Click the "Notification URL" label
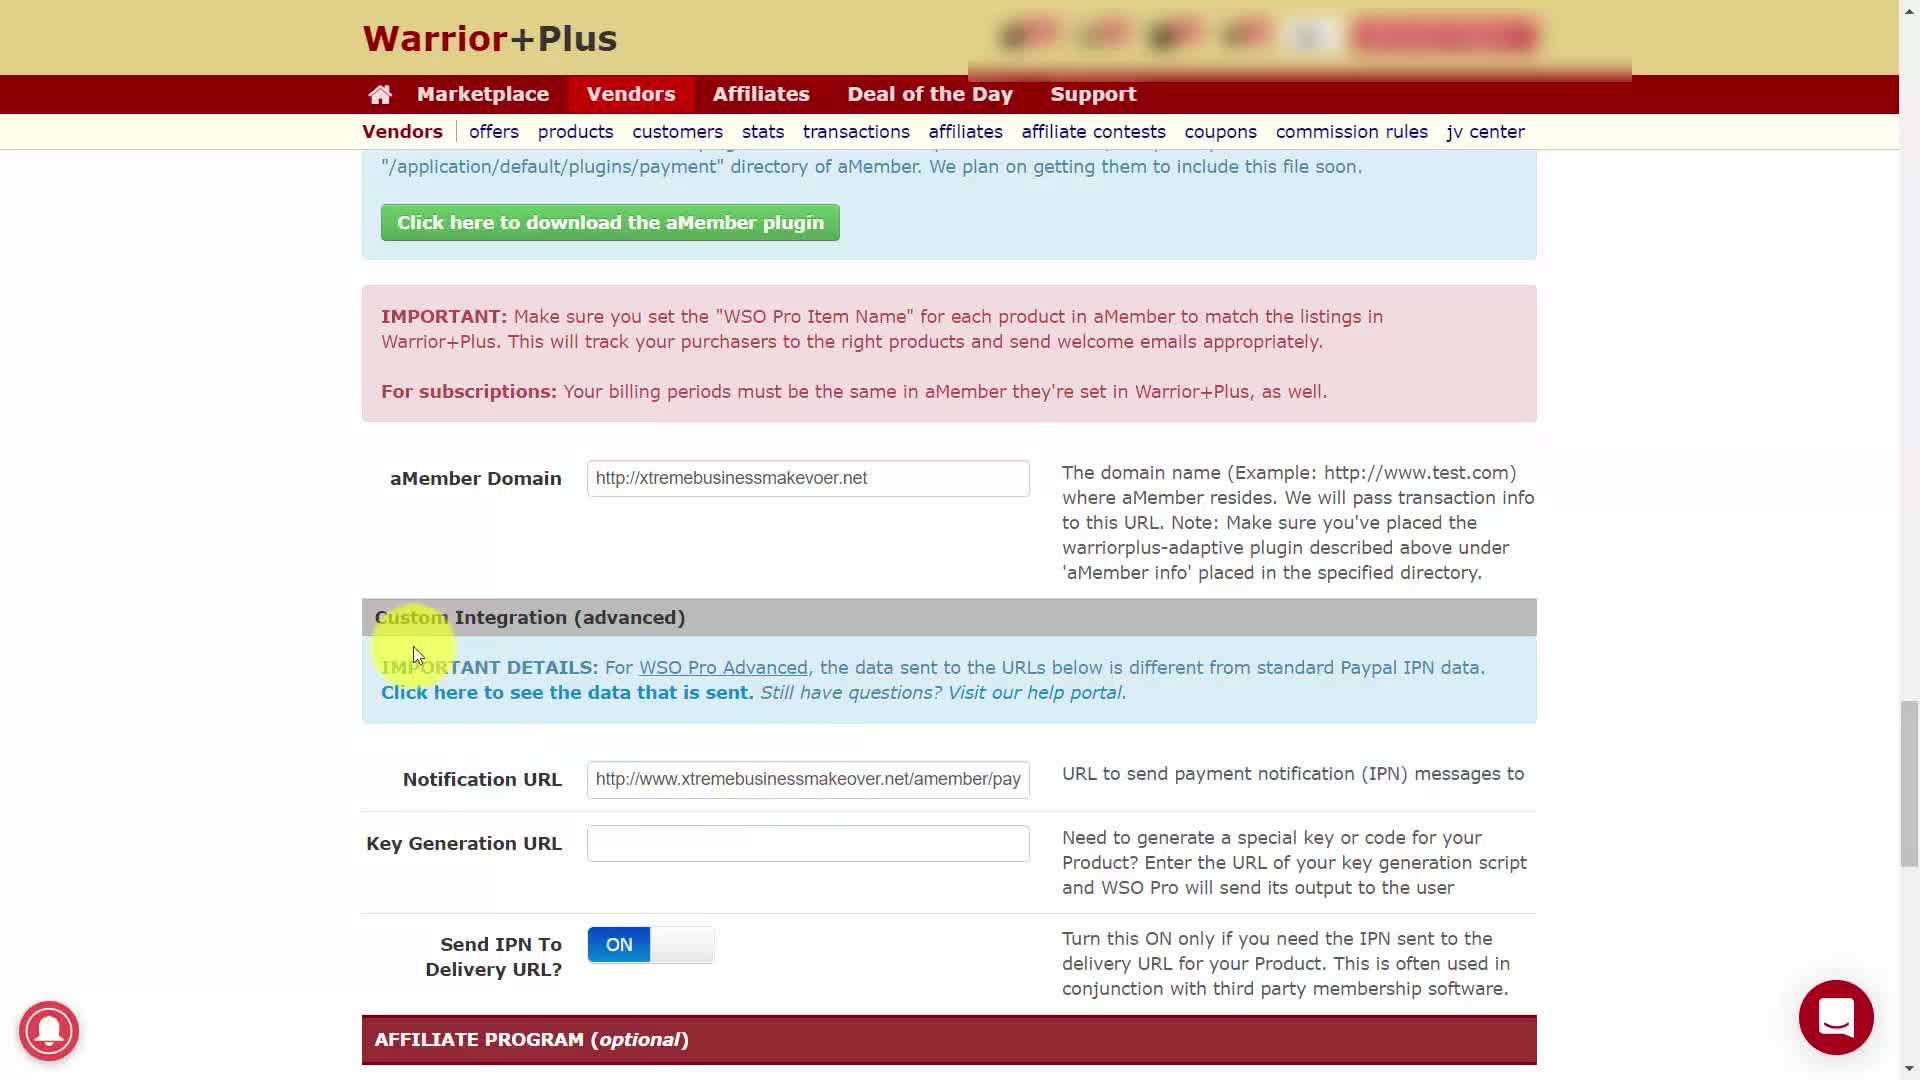The height and width of the screenshot is (1080, 1920). tap(482, 780)
